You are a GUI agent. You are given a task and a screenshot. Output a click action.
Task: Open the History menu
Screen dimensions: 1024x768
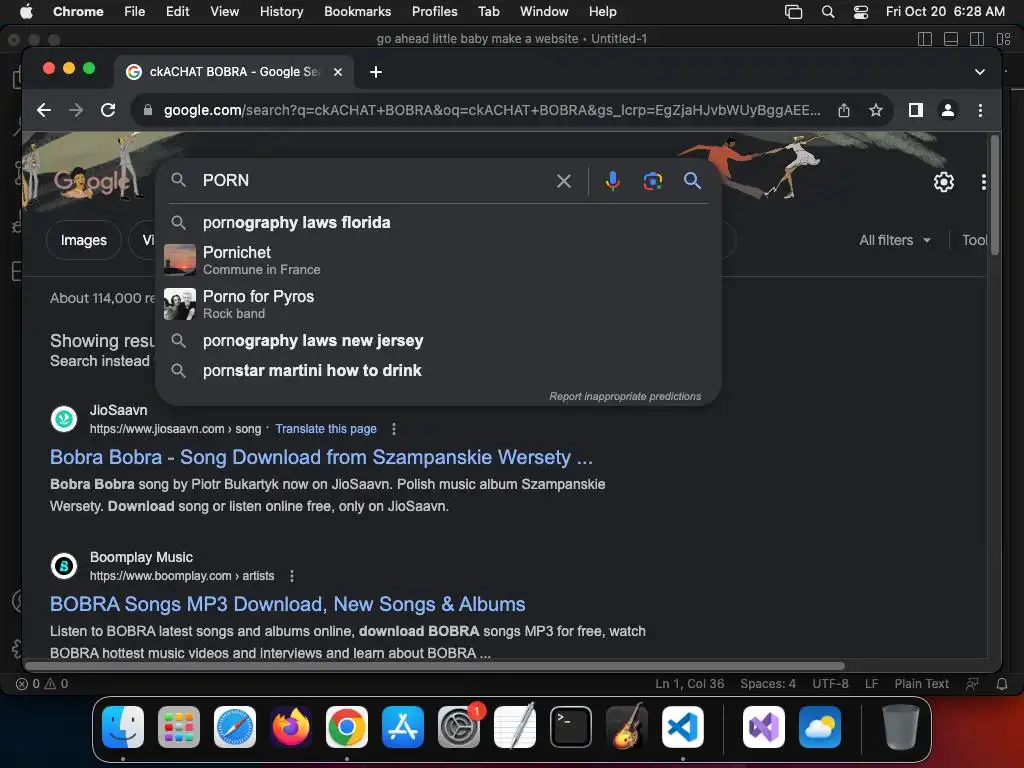[281, 11]
